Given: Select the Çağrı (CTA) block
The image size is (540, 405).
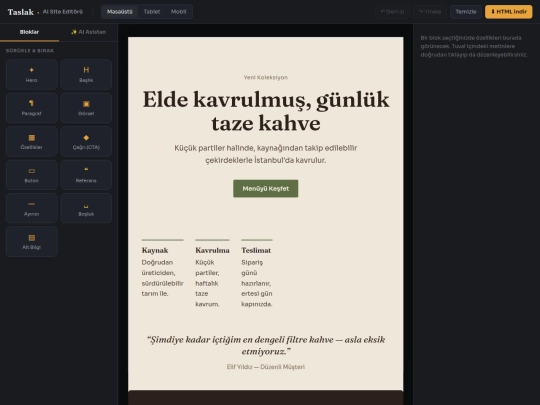Looking at the screenshot, I should click(86, 141).
